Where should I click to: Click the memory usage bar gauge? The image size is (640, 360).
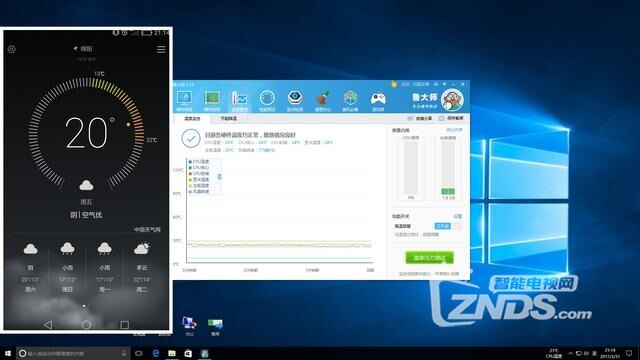(x=448, y=168)
